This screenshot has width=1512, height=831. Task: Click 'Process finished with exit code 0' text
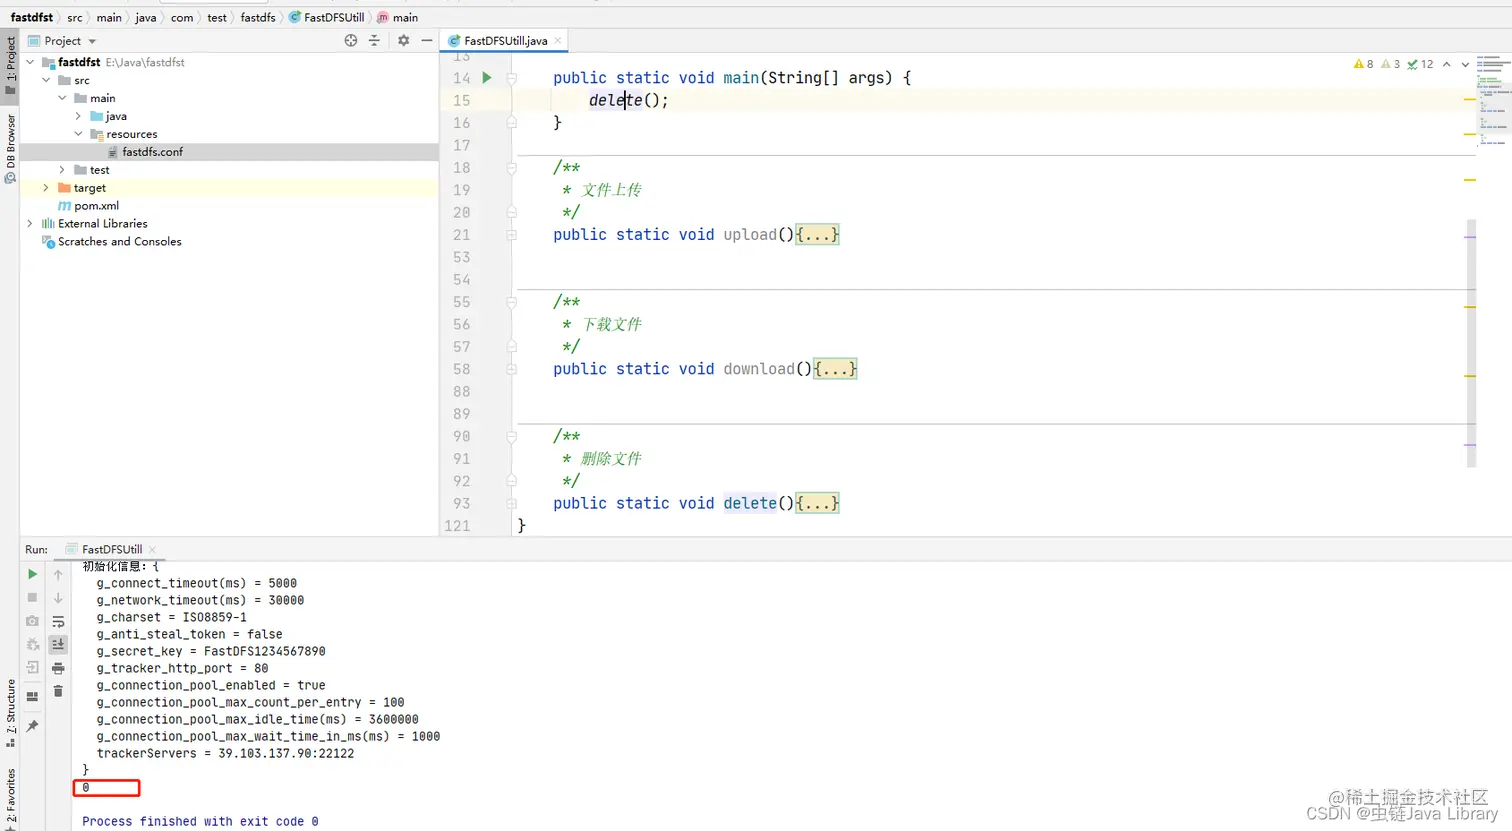(200, 821)
